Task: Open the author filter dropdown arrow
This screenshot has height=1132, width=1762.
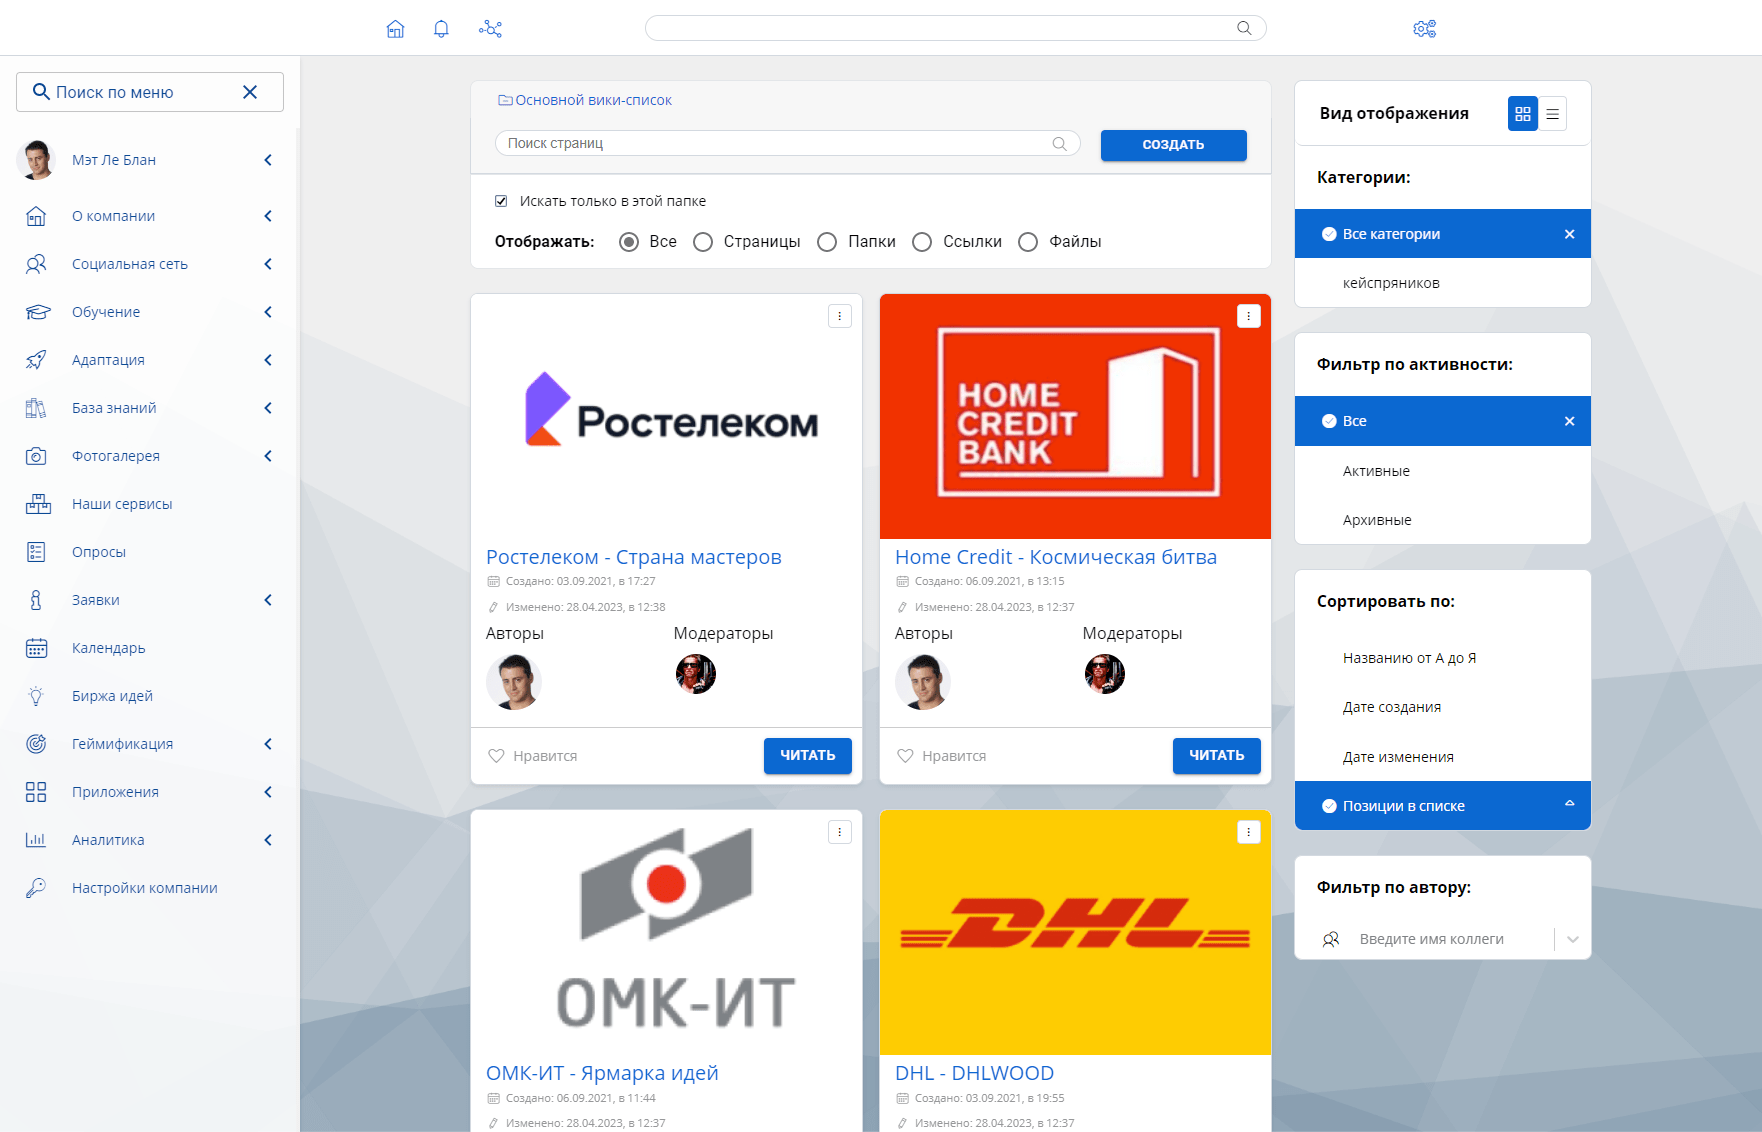Action: coord(1572,939)
